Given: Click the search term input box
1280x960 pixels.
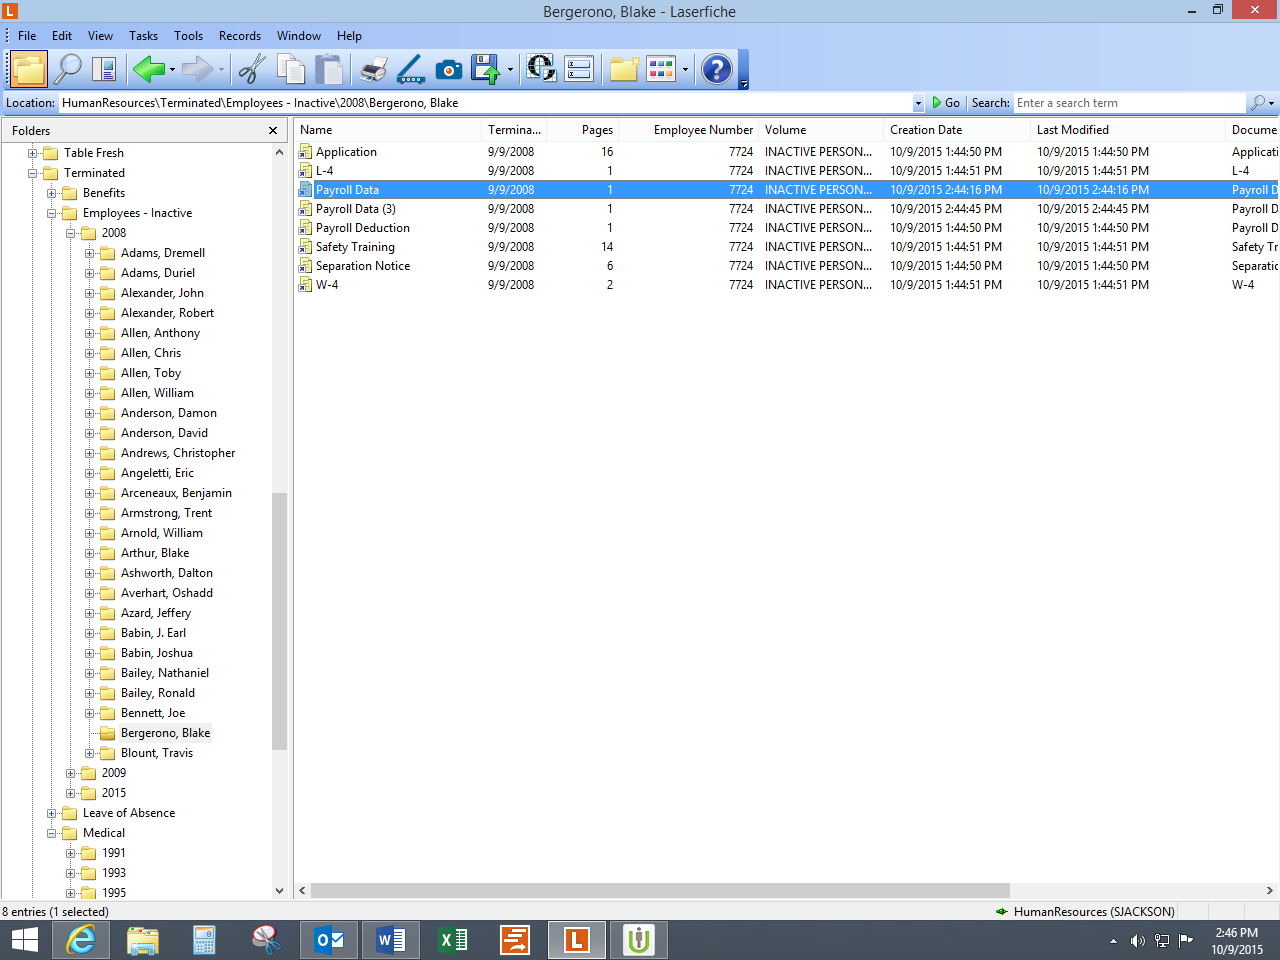Looking at the screenshot, I should [x=1130, y=103].
